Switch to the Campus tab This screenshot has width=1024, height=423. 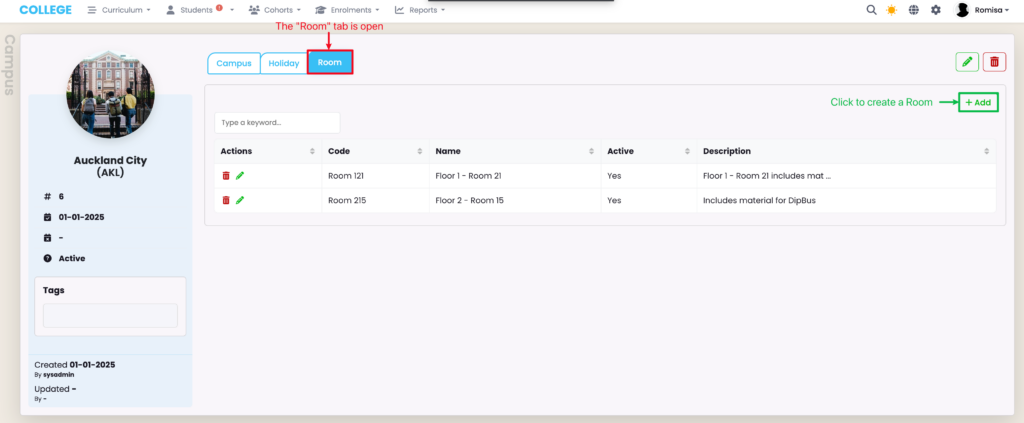point(234,63)
